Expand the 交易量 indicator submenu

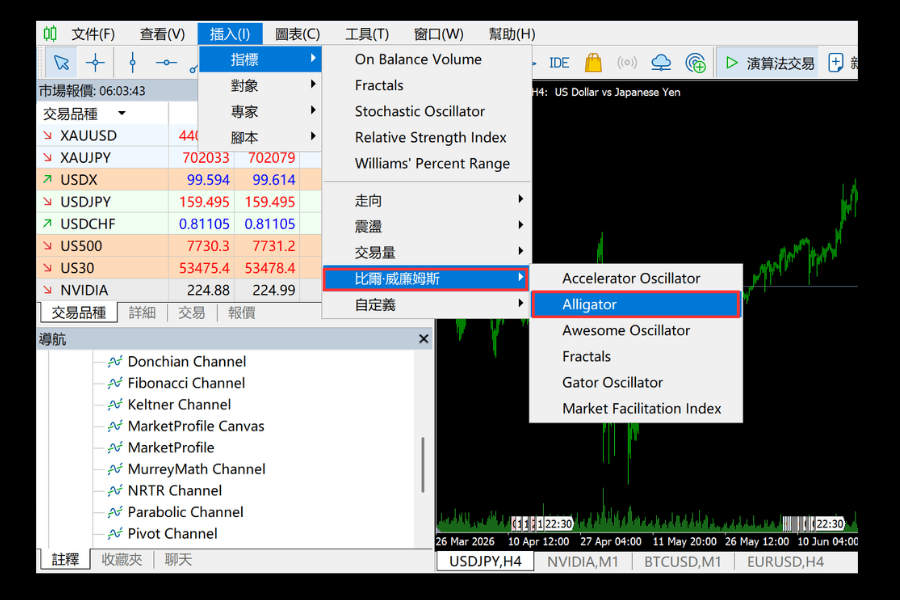[426, 253]
